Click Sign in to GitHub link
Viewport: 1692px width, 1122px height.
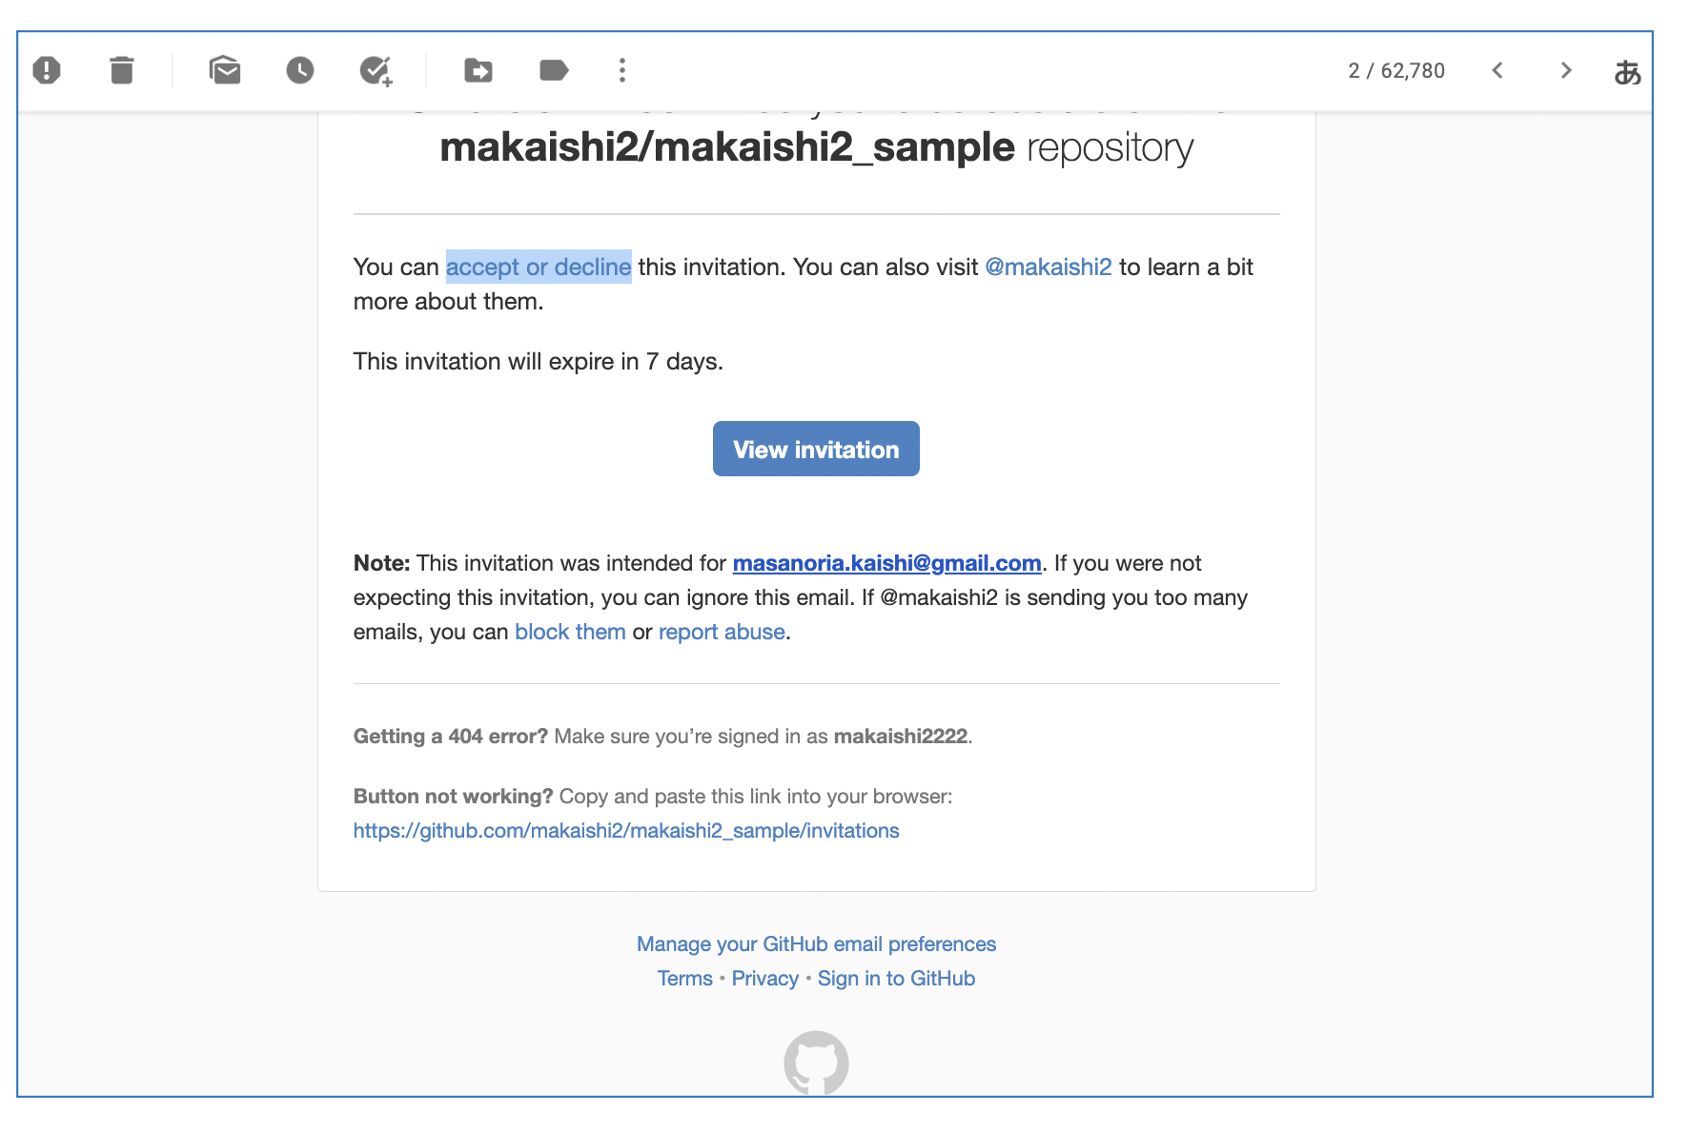(896, 979)
